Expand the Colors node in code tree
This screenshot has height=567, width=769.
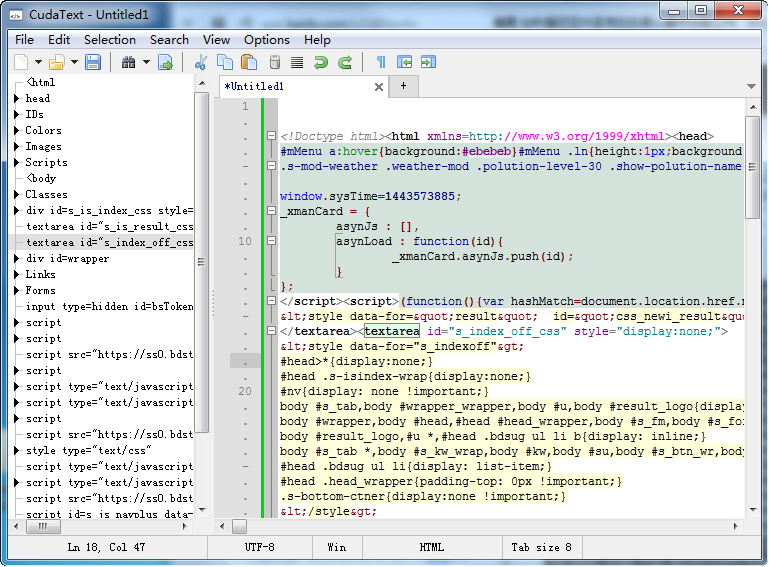tap(17, 131)
